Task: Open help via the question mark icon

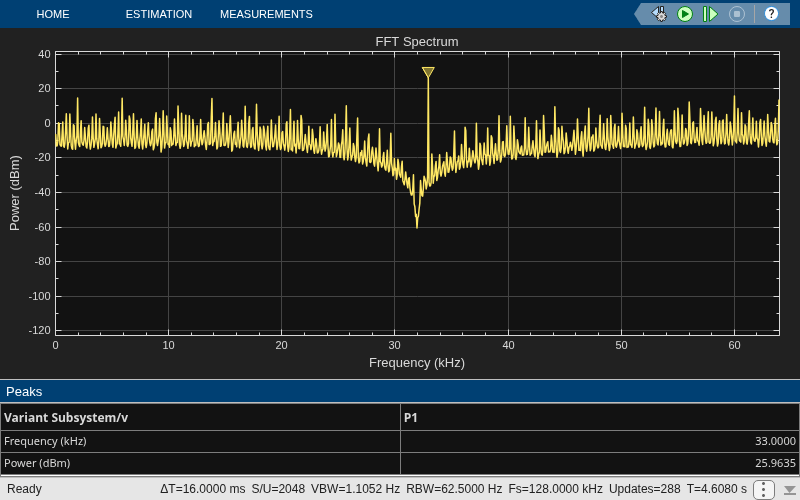Action: point(771,14)
